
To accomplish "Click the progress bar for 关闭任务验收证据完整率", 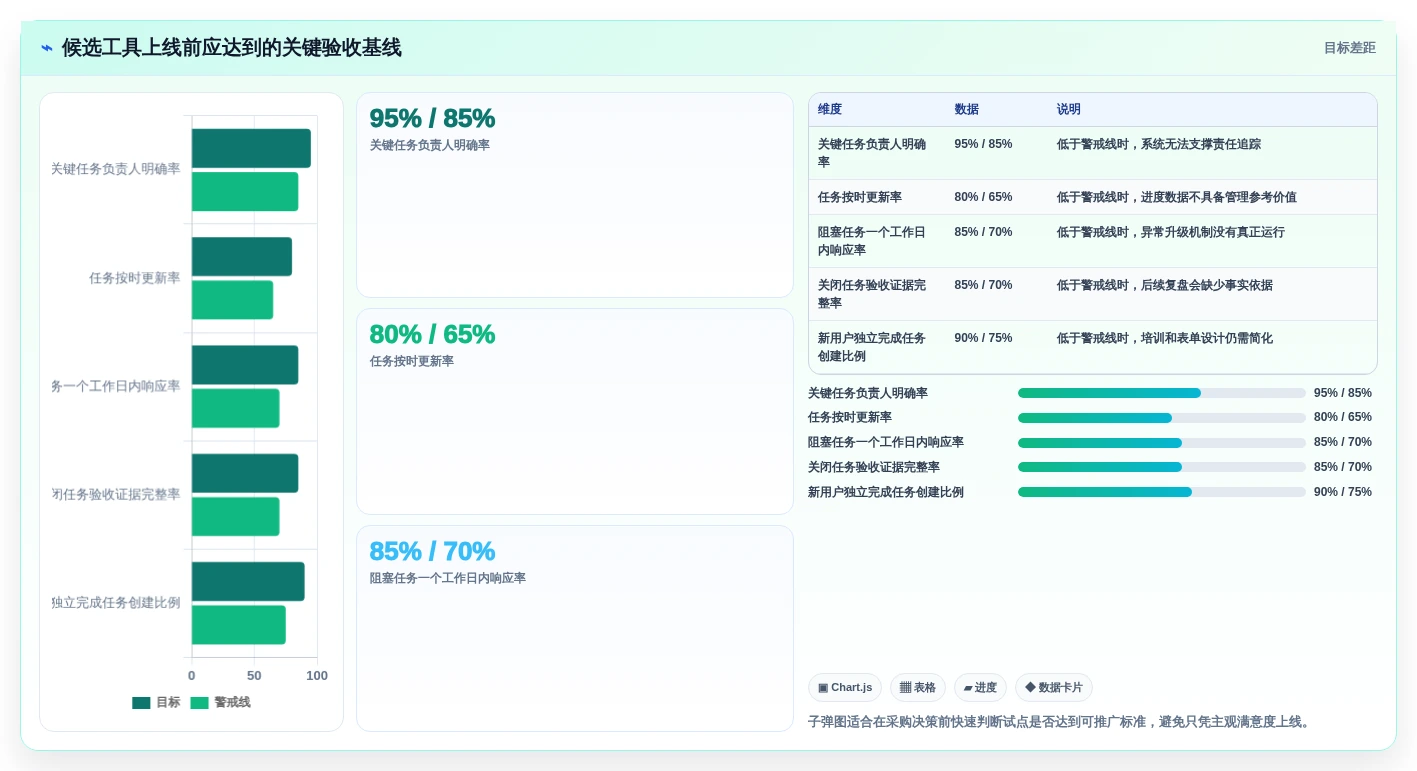I will point(1162,467).
